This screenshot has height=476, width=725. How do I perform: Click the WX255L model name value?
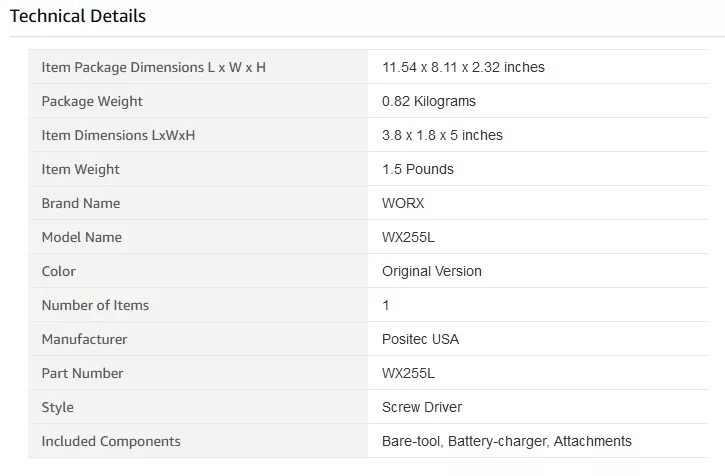[x=408, y=237]
